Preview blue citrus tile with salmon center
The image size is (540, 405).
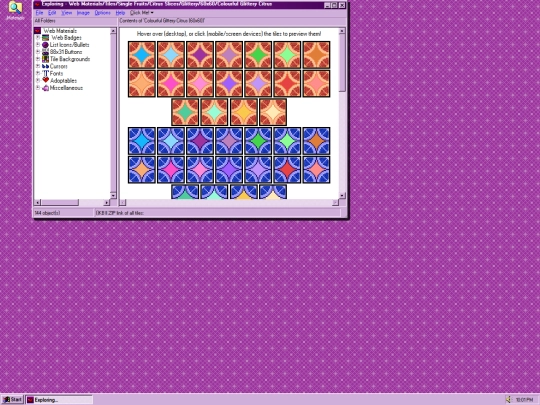316,170
